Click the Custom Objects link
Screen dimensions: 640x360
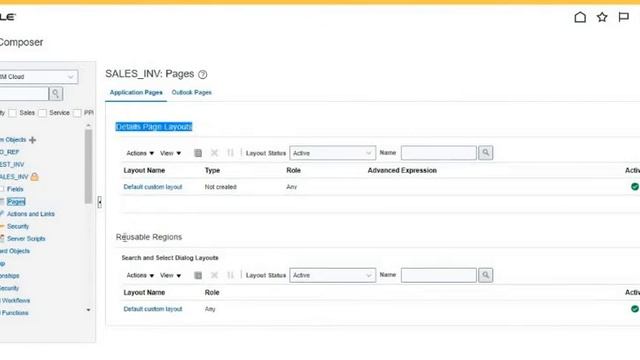pyautogui.click(x=13, y=140)
